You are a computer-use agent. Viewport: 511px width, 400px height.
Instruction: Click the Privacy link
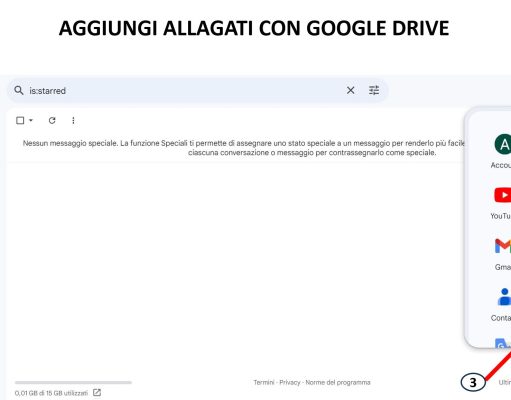[x=290, y=382]
